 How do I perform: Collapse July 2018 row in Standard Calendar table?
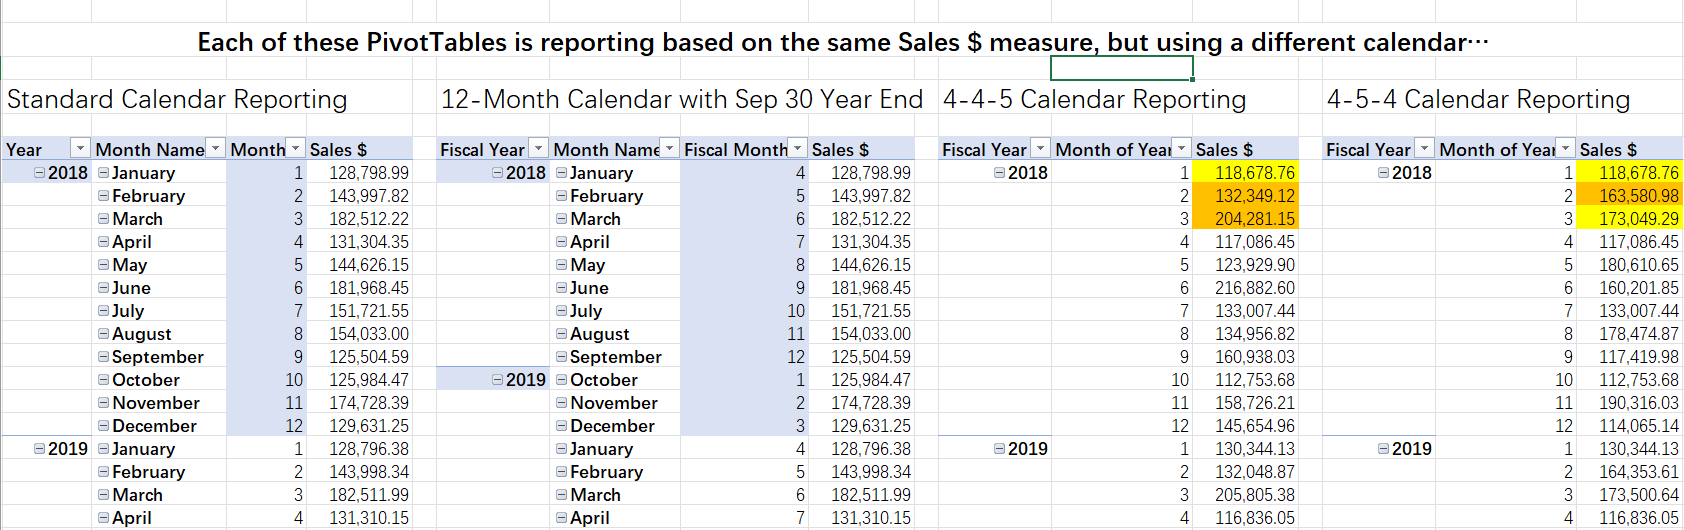(103, 311)
